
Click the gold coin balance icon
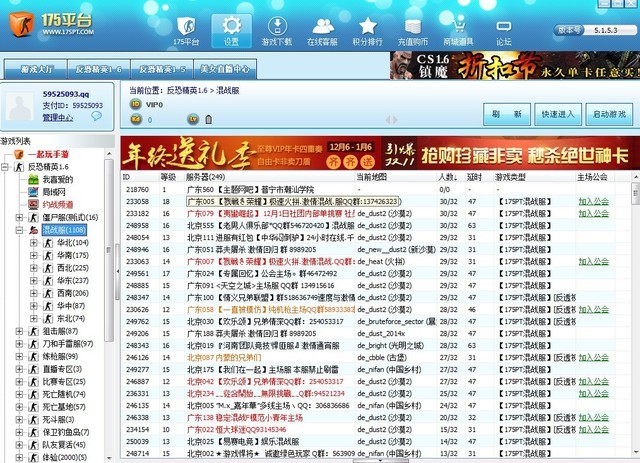click(x=136, y=119)
